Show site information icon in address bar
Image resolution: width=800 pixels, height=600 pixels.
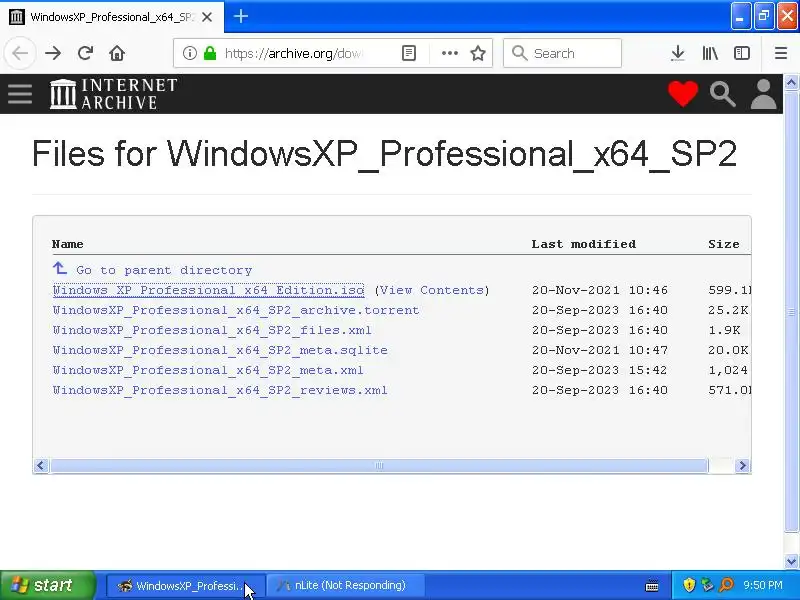189,53
